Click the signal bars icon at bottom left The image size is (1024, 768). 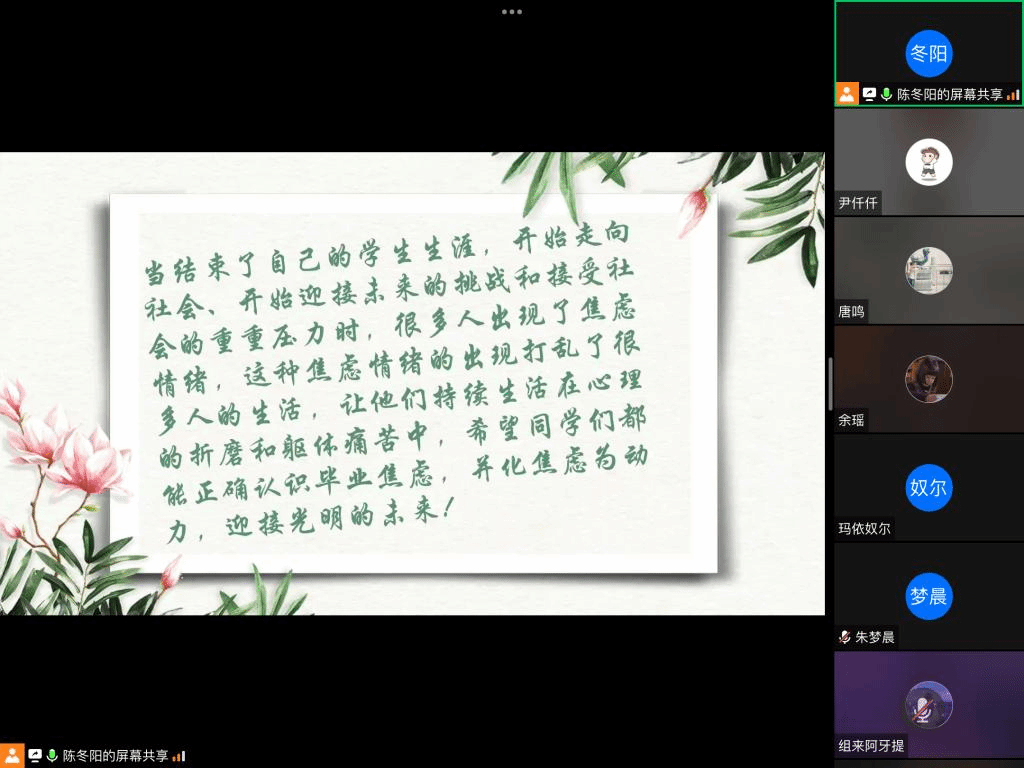point(179,756)
